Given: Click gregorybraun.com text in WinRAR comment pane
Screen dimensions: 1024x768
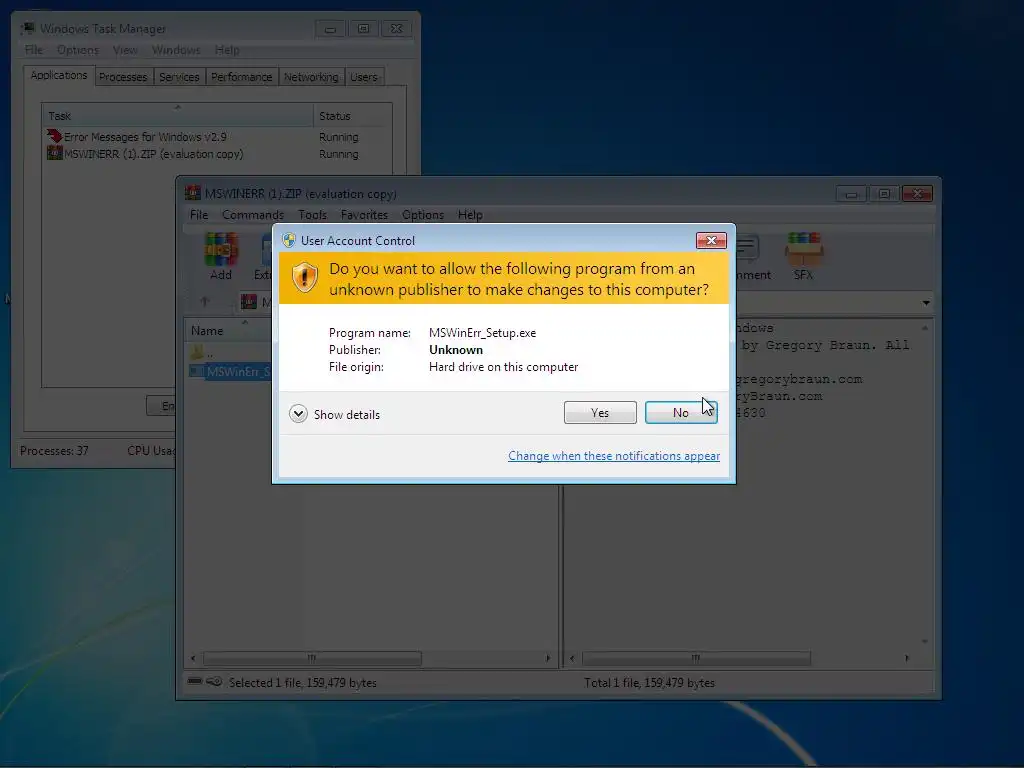Looking at the screenshot, I should (798, 379).
